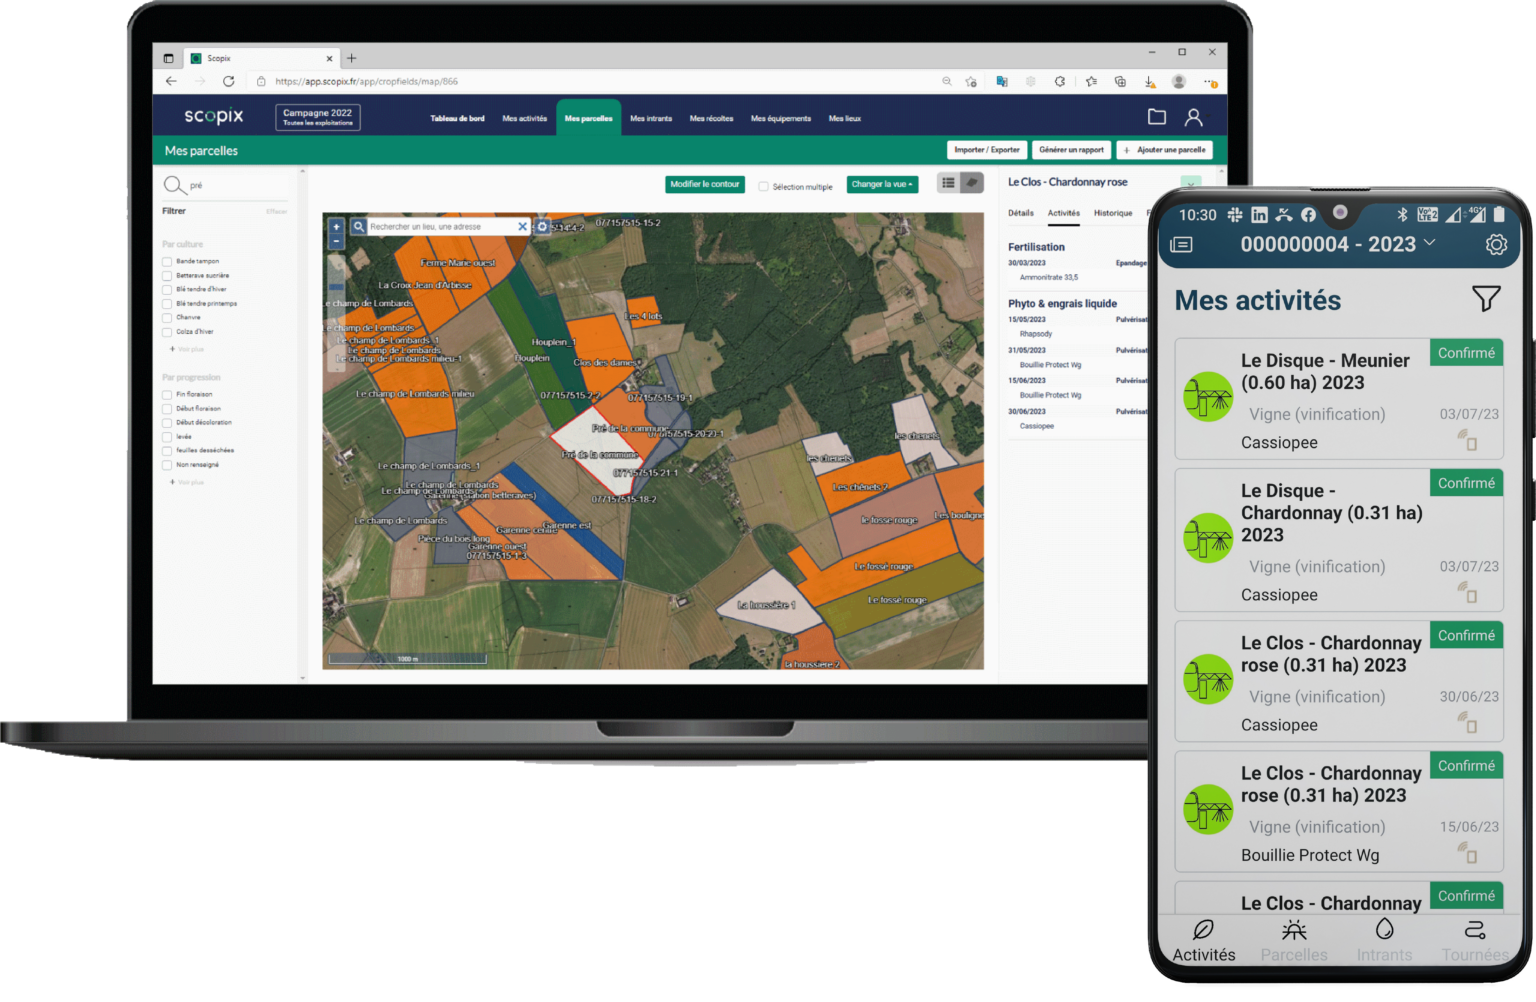This screenshot has width=1536, height=1002.
Task: Click the folder icon in the Scopix header
Action: (1156, 117)
